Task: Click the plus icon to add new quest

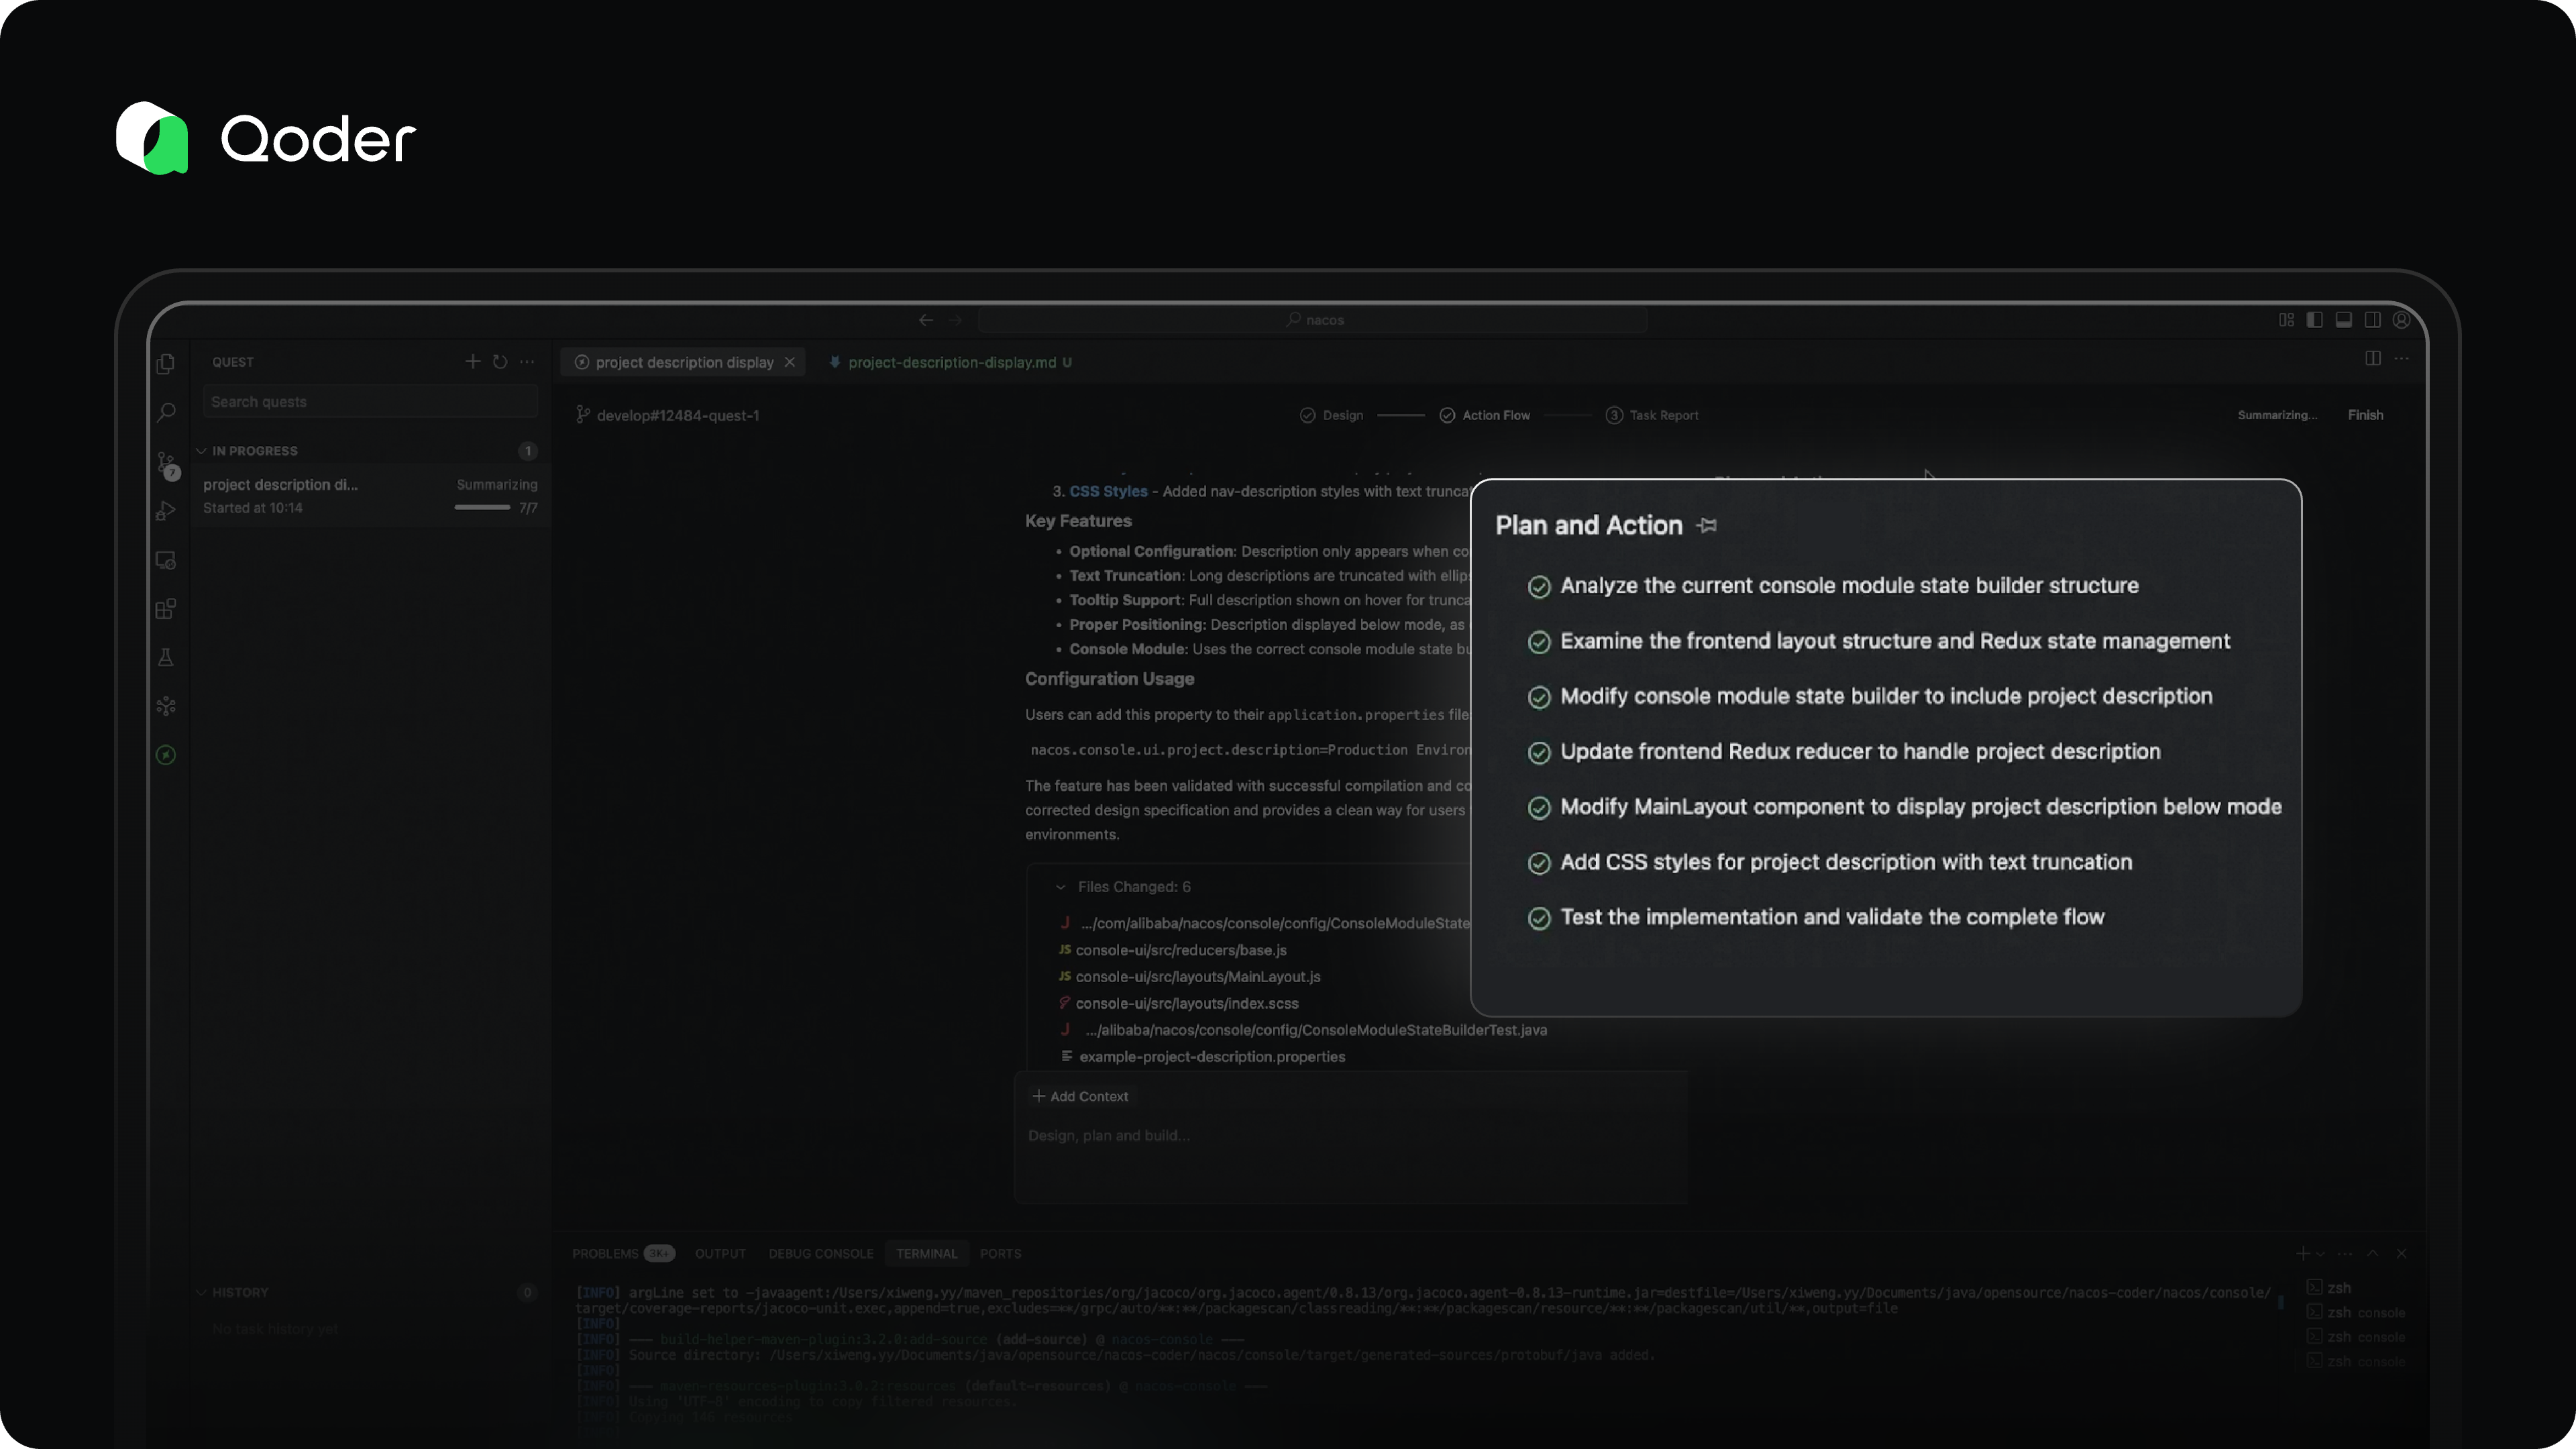Action: 472,362
